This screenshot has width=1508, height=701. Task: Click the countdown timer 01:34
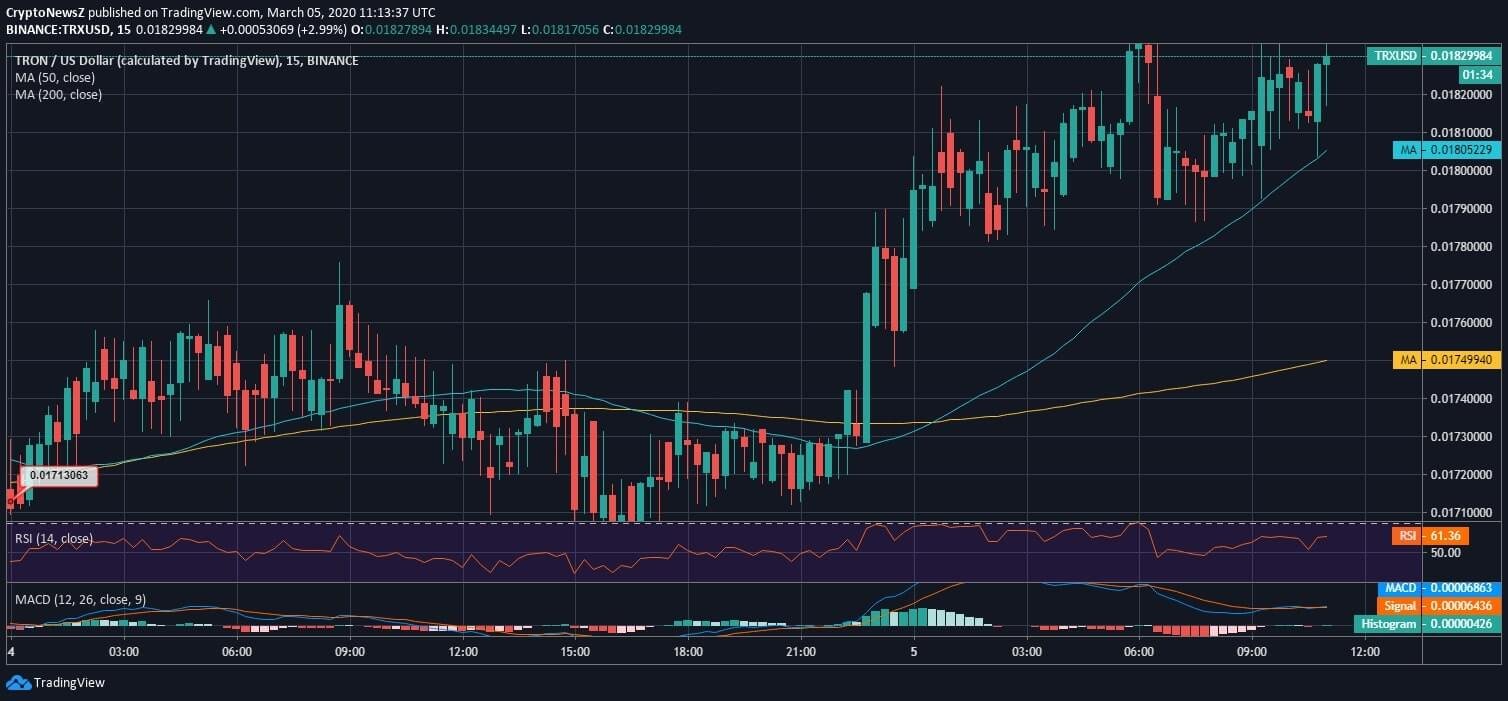coord(1478,74)
